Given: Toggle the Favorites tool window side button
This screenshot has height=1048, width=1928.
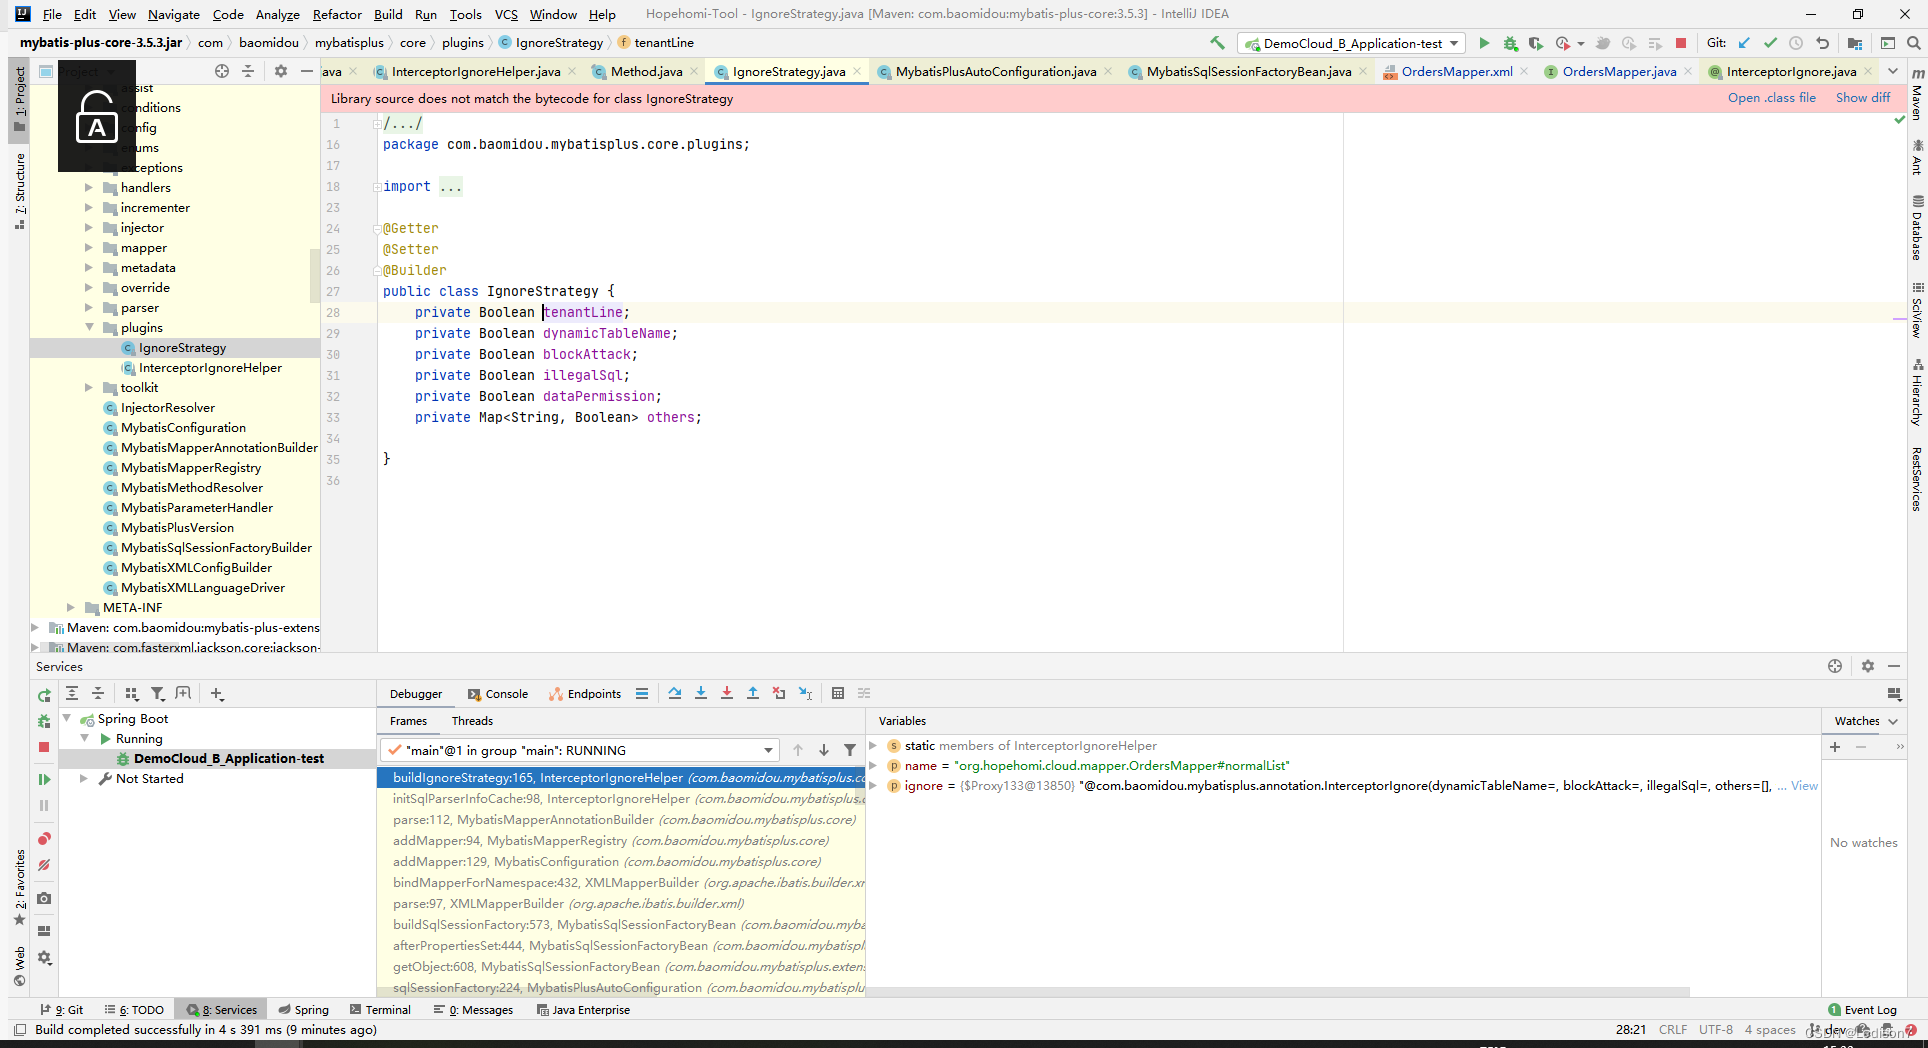Looking at the screenshot, I should [x=19, y=886].
